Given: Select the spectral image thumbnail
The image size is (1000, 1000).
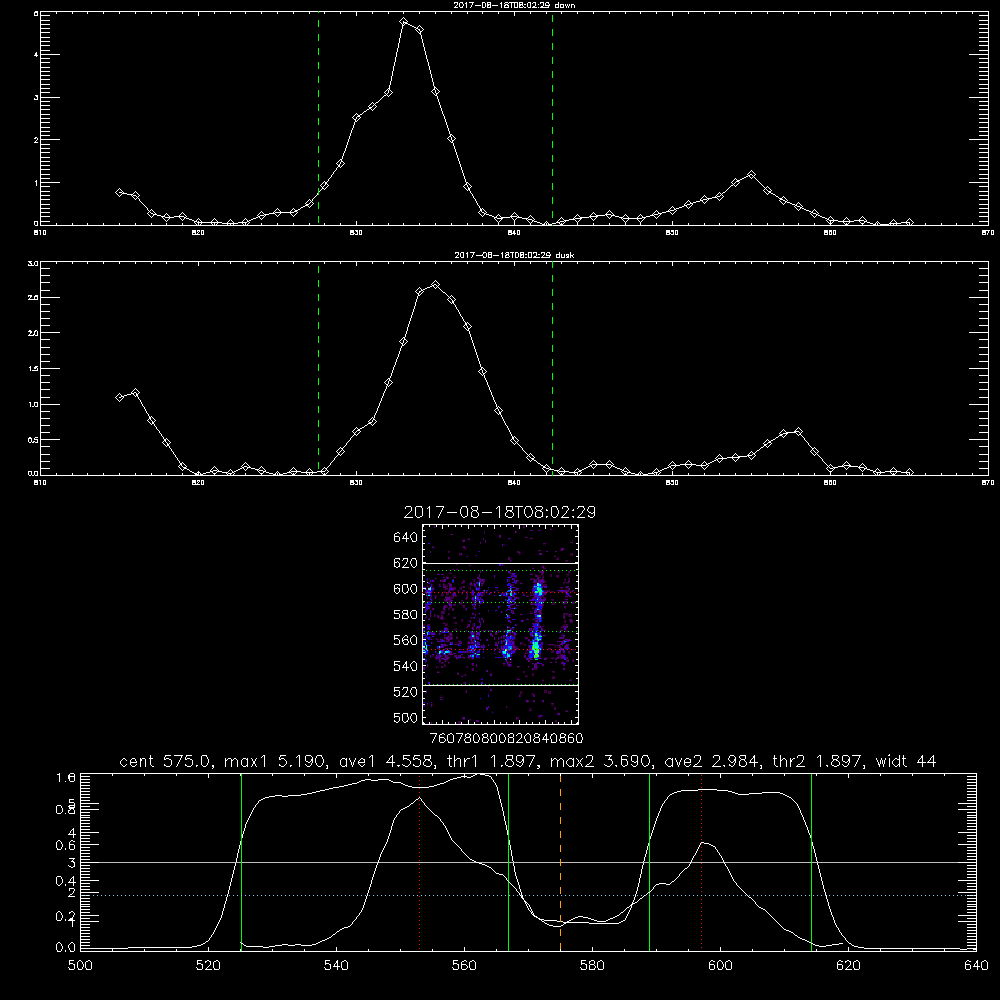Looking at the screenshot, I should [500, 624].
